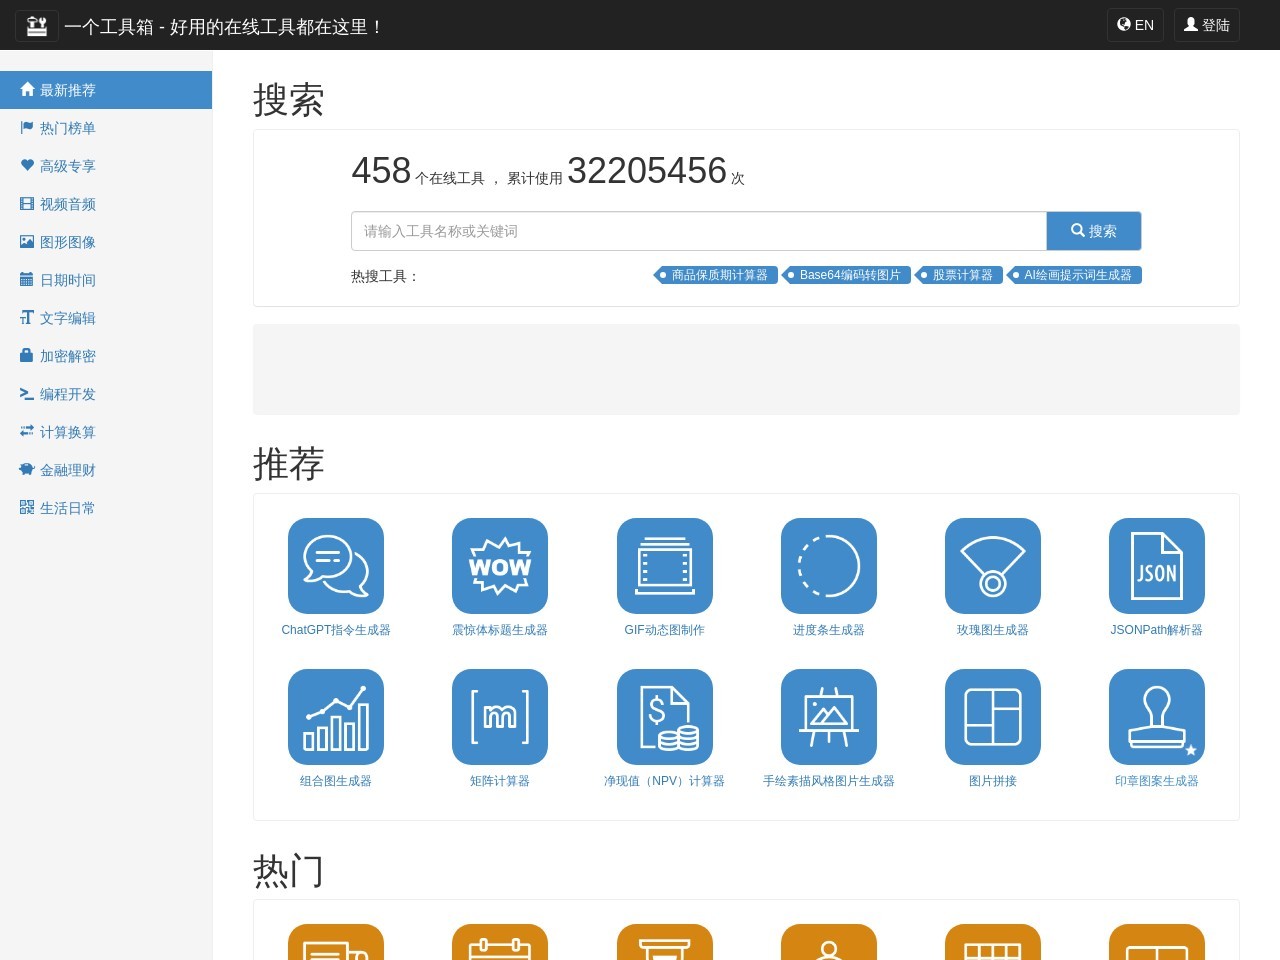Select 编程开发 in the sidebar
The image size is (1280, 960).
point(67,394)
